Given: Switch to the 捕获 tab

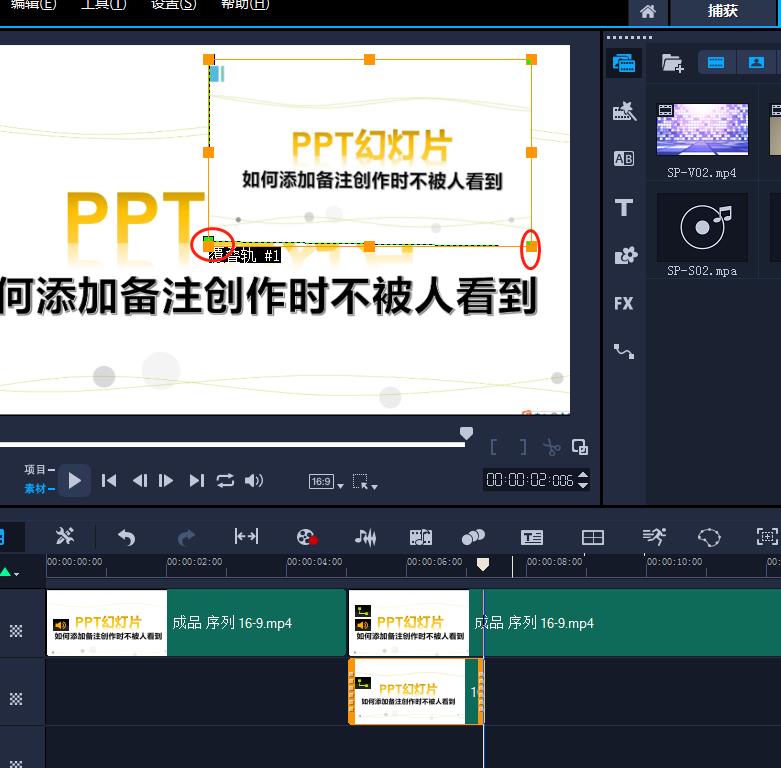Looking at the screenshot, I should pos(722,11).
